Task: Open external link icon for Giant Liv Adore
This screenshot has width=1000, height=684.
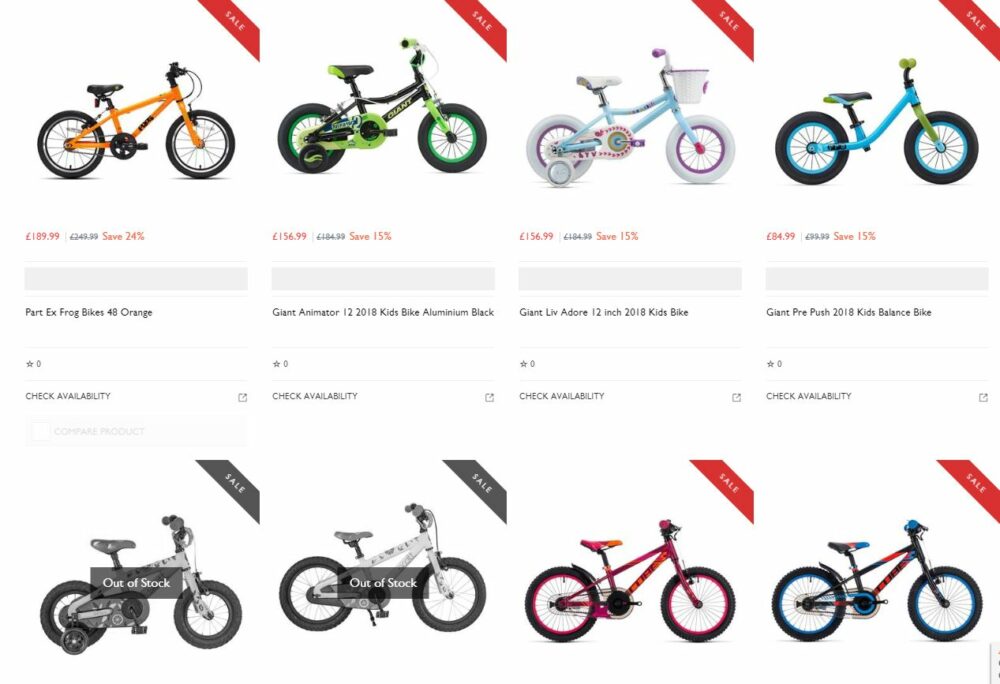Action: tap(736, 397)
